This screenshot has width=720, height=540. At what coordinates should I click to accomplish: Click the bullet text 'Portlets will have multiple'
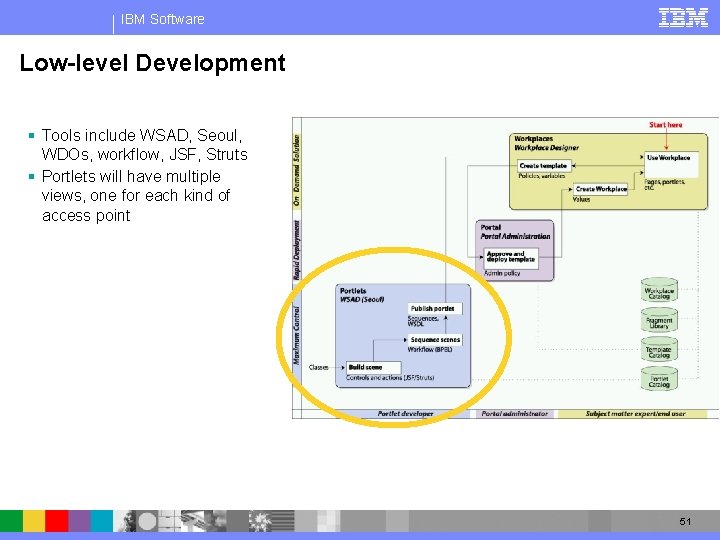pyautogui.click(x=131, y=176)
